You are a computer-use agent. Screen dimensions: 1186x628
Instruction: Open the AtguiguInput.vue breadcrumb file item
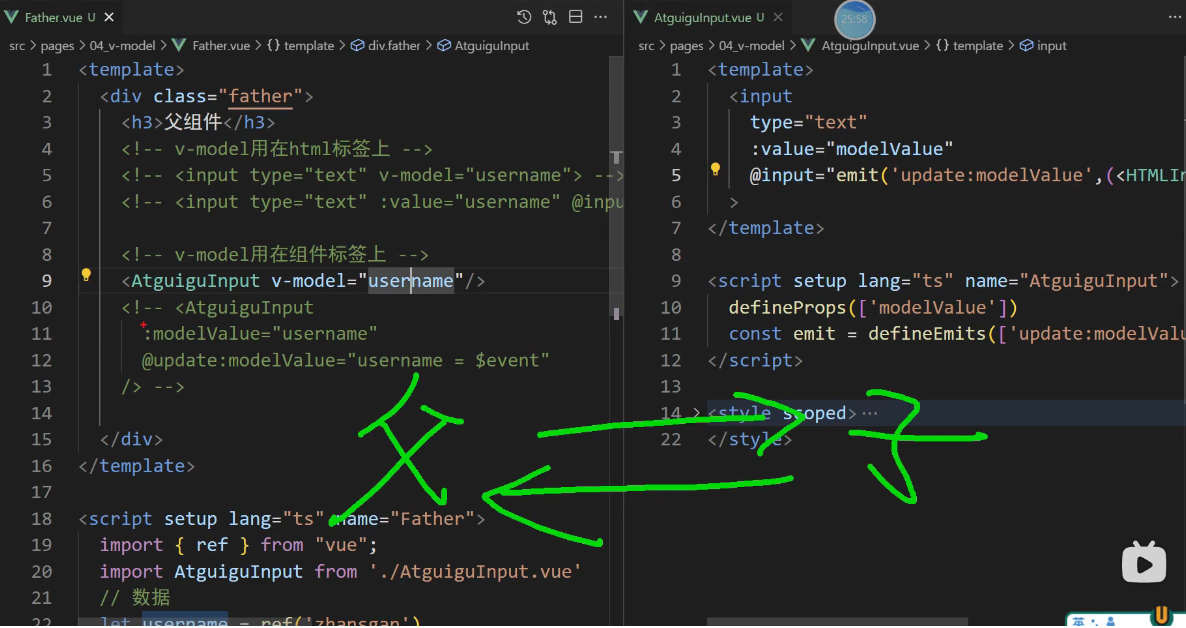tap(861, 45)
